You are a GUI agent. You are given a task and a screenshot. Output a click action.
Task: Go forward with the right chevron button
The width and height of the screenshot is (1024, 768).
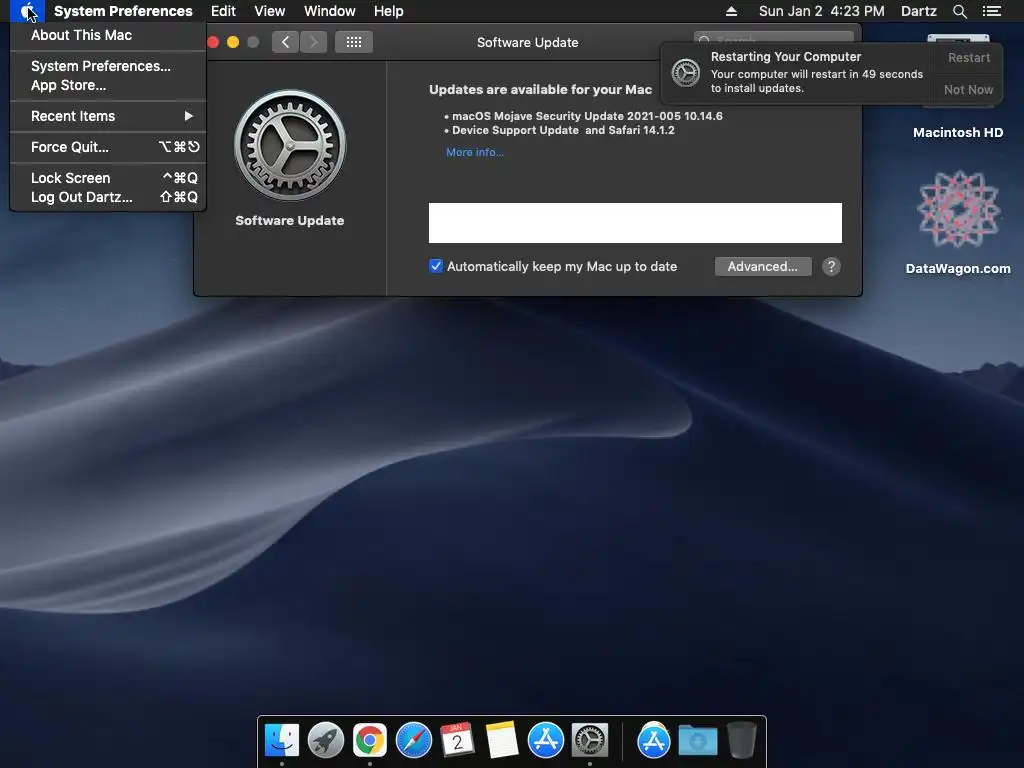point(313,42)
